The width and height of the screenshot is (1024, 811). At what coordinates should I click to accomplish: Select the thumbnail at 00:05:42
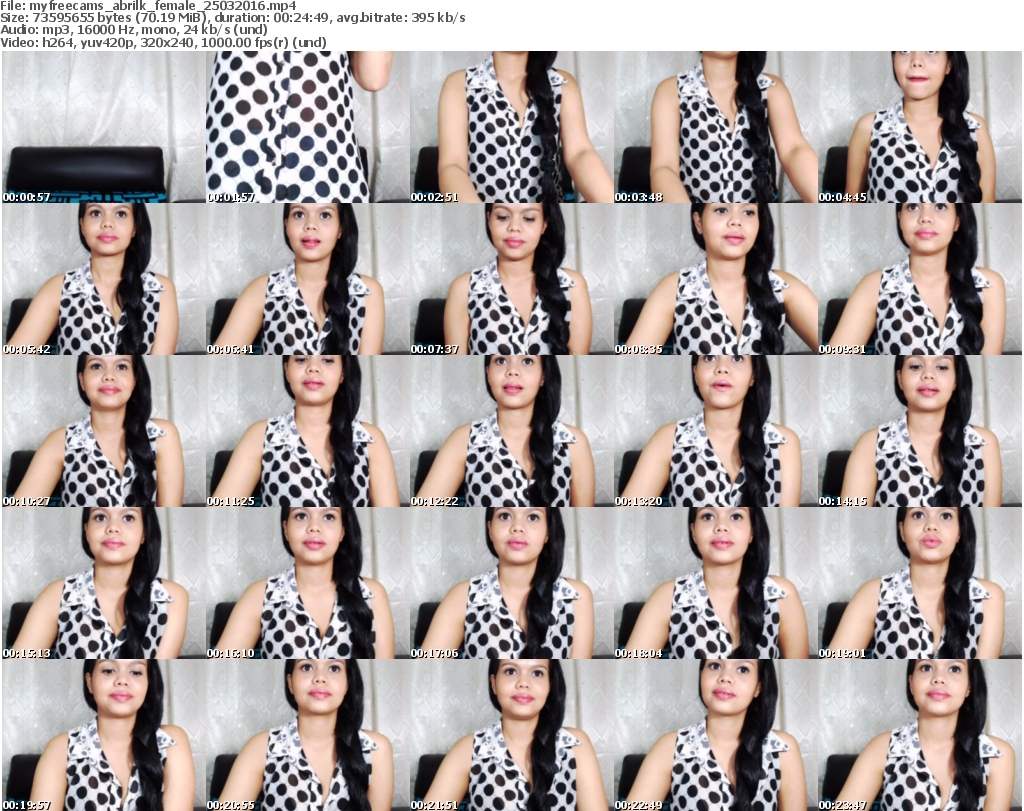tap(103, 280)
